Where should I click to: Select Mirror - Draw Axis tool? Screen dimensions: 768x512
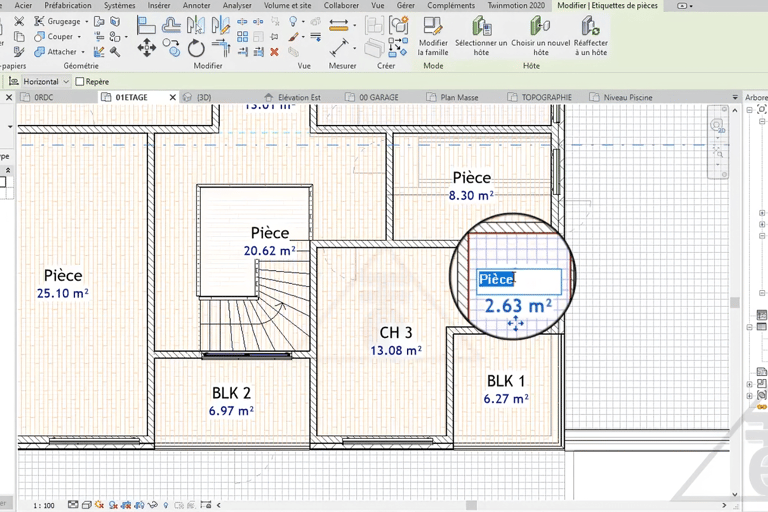[220, 24]
